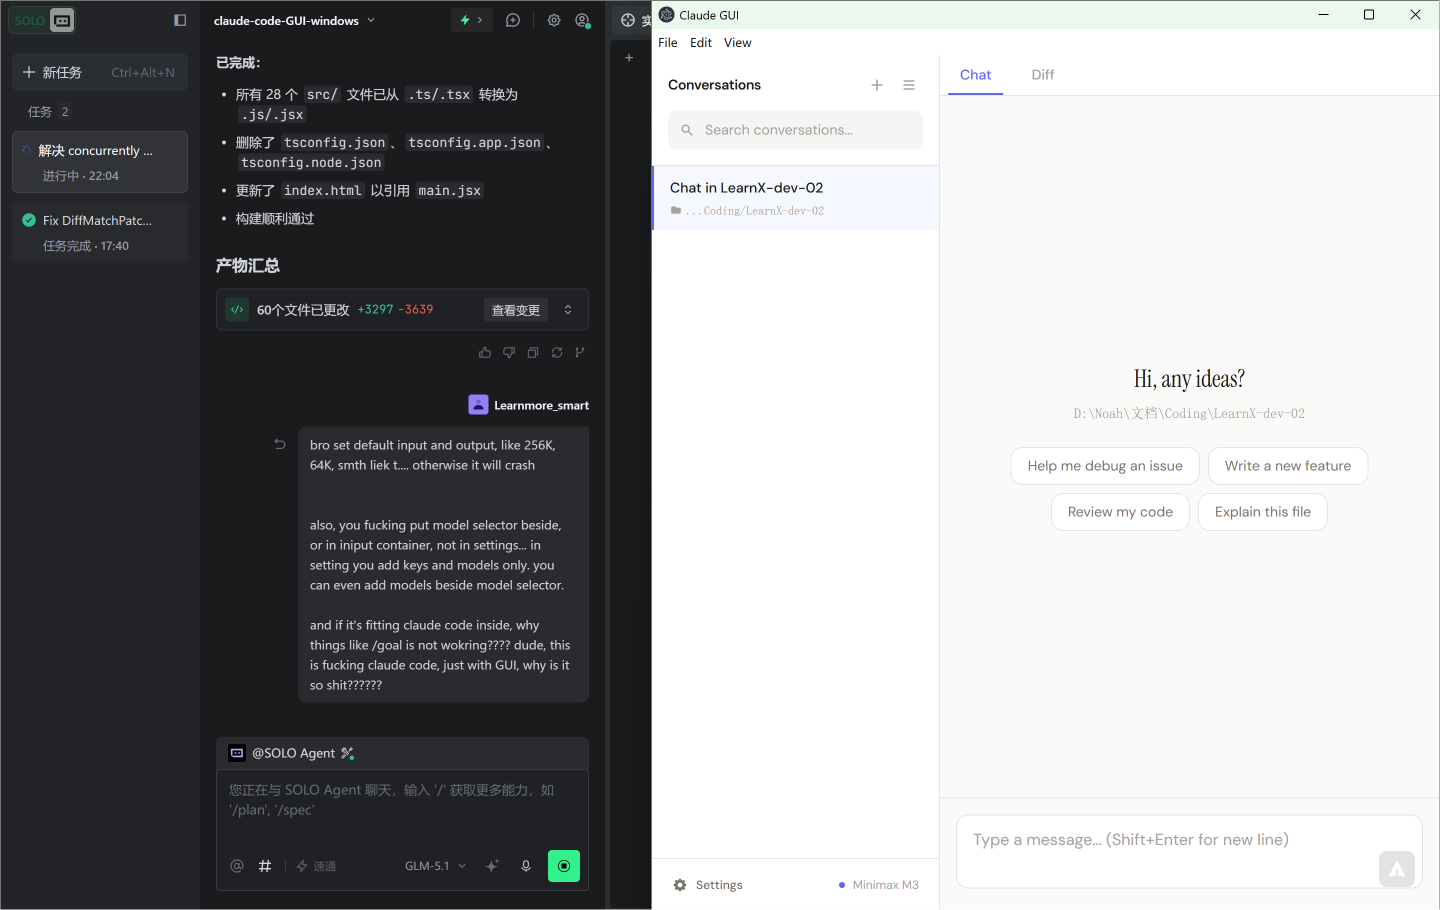
Task: Switch to the Chat tab
Action: tap(976, 75)
